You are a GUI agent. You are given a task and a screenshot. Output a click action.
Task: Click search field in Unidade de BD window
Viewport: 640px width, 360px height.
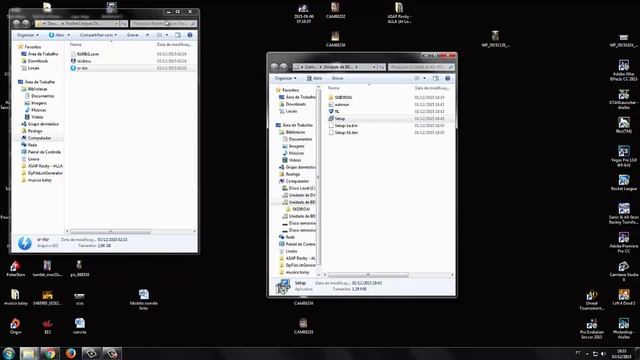click(421, 67)
